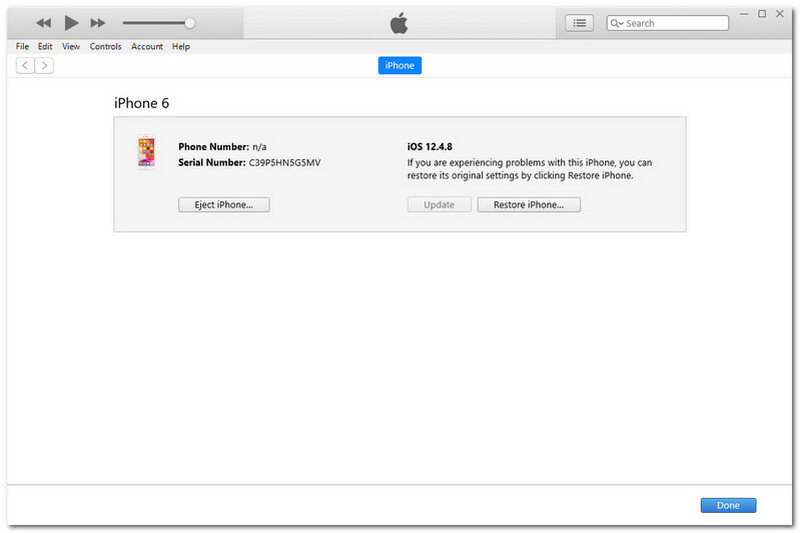Open the Edit menu
Viewport: 800px width, 533px height.
point(45,46)
